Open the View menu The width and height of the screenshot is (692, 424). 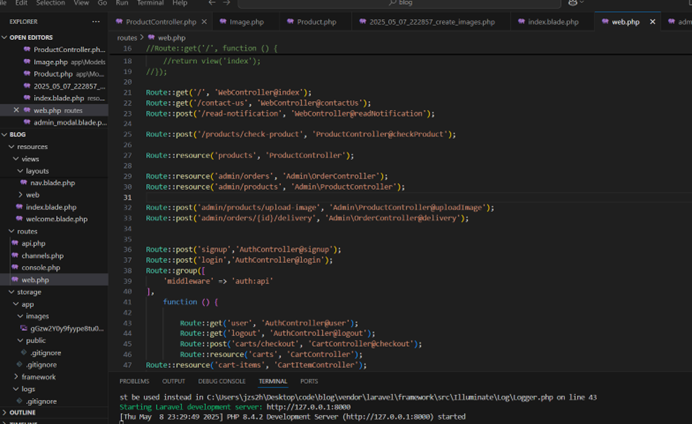coord(81,3)
